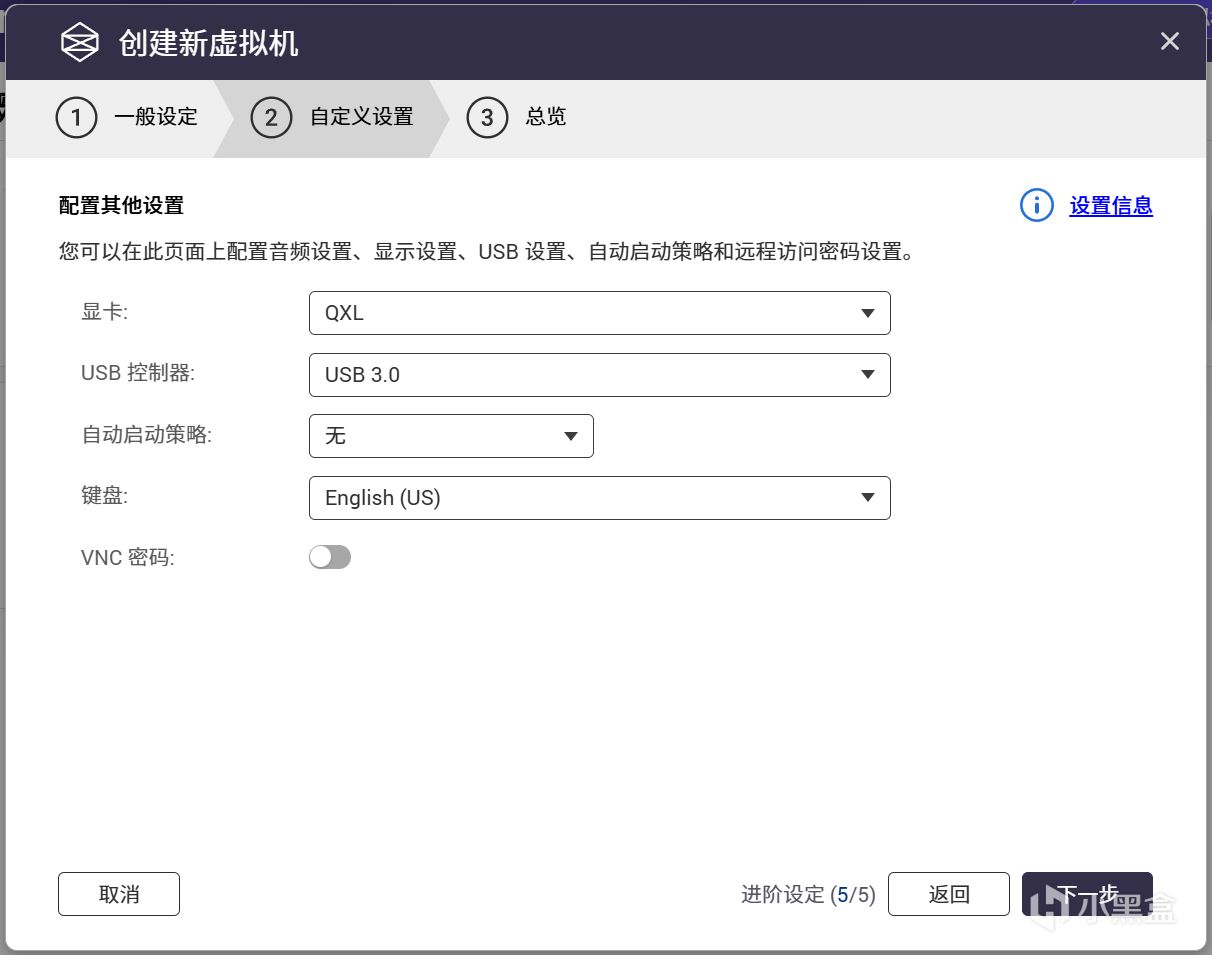The width and height of the screenshot is (1212, 955).
Task: Click the 返回 button
Action: 948,894
